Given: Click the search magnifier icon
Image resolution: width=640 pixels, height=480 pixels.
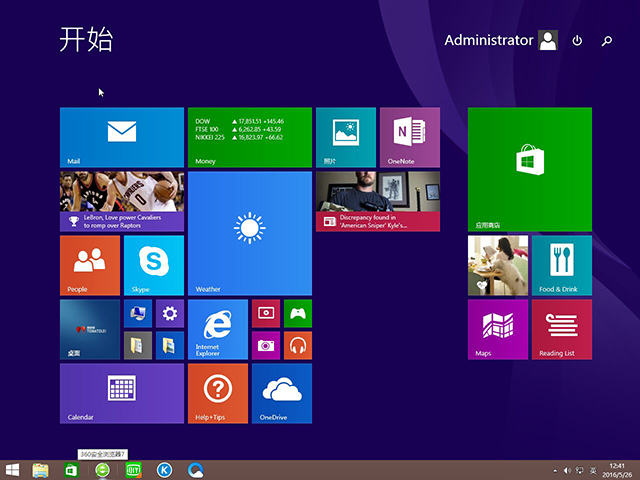Looking at the screenshot, I should click(x=607, y=40).
